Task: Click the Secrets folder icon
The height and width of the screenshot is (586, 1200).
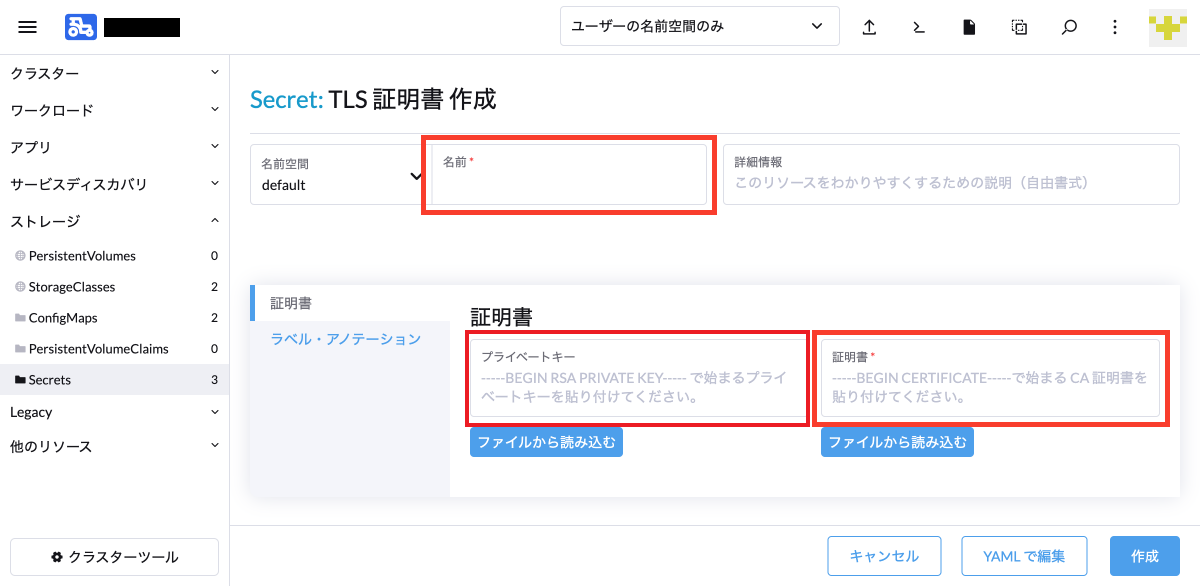Action: point(20,380)
